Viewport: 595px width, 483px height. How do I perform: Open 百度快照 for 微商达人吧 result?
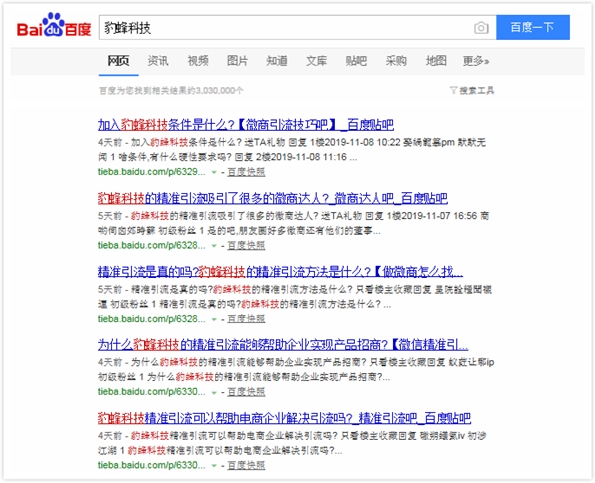[x=246, y=245]
